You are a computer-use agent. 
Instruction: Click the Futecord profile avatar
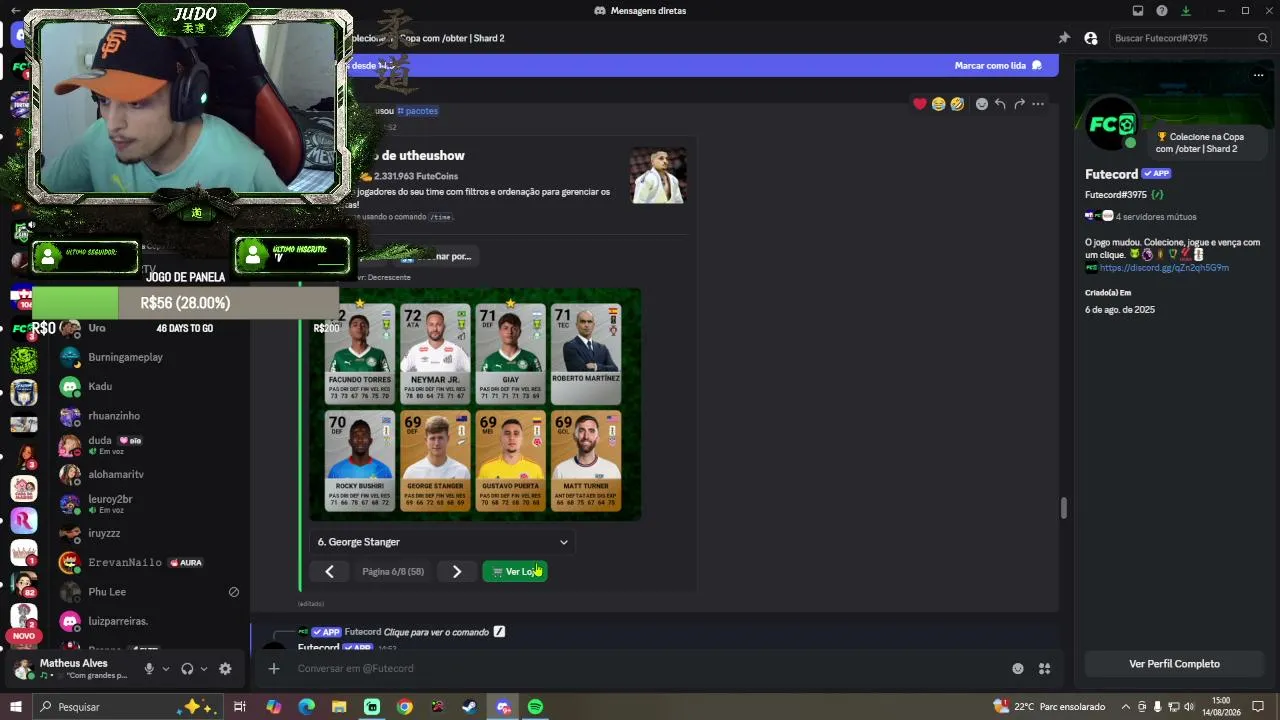[x=1112, y=124]
